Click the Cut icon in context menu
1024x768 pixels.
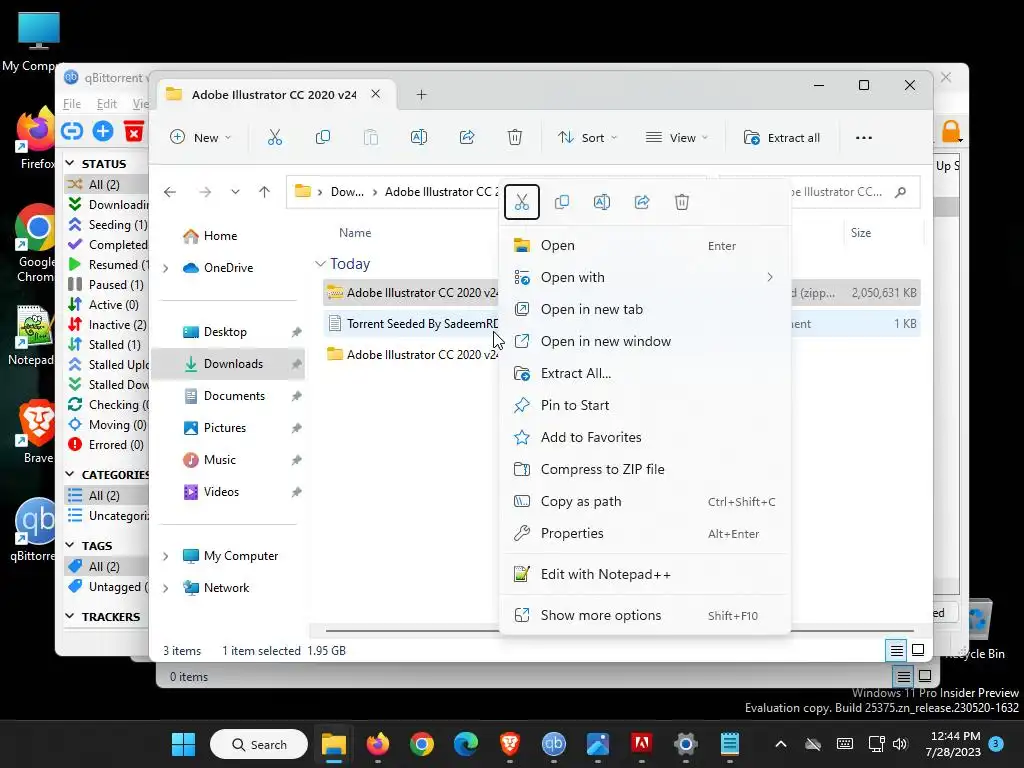(x=522, y=202)
